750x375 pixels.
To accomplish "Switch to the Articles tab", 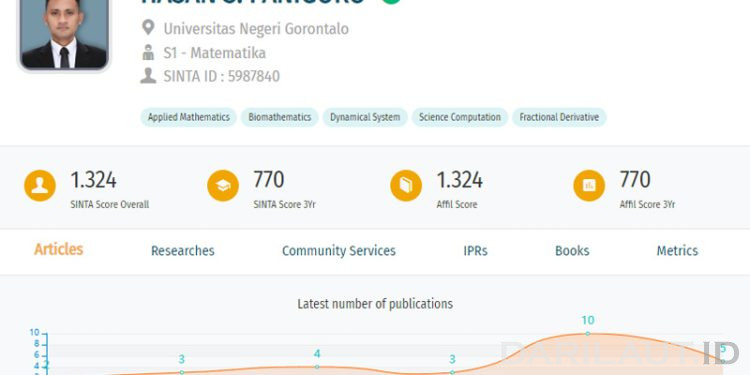I will click(58, 250).
